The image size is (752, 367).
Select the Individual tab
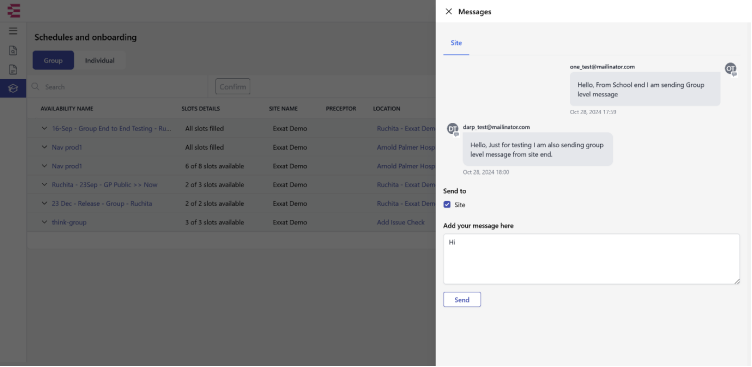coord(100,60)
